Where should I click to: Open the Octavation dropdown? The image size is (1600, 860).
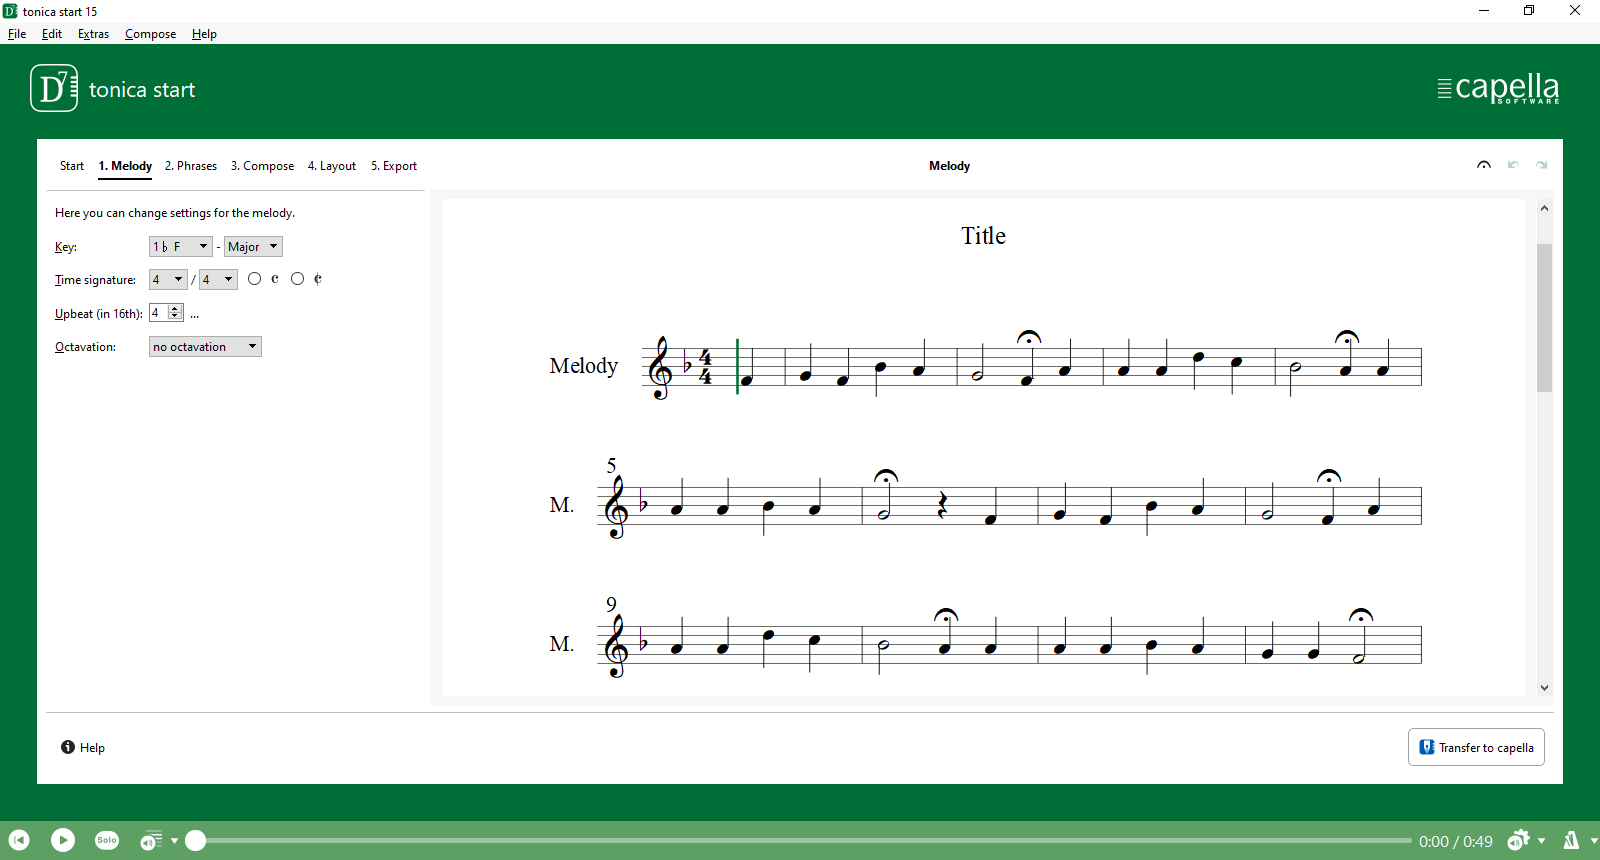205,347
